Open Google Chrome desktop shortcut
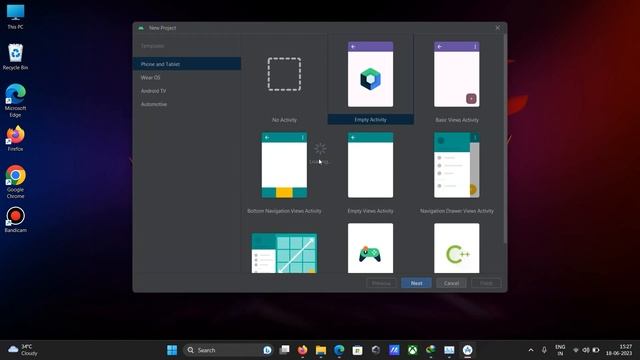Image resolution: width=640 pixels, height=360 pixels. click(16, 182)
